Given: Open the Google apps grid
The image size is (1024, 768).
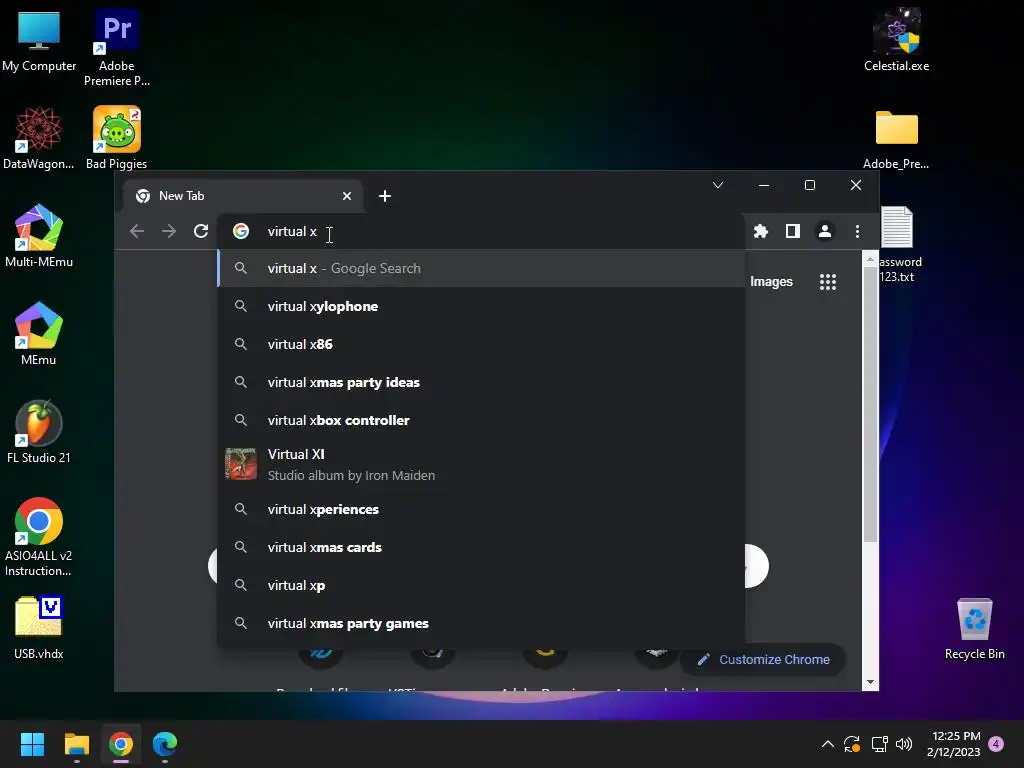Looking at the screenshot, I should pyautogui.click(x=828, y=281).
